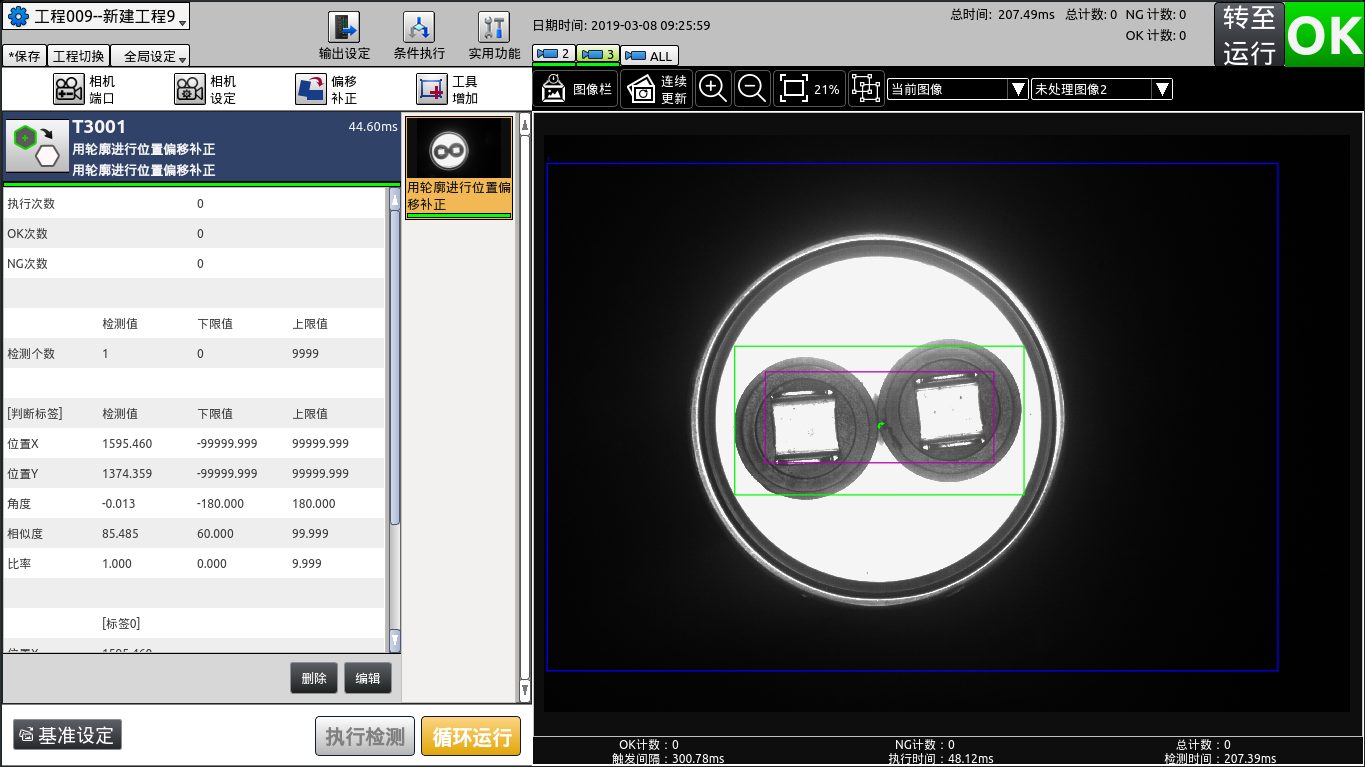Click the 转至运行 button
This screenshot has height=767, width=1365.
point(1249,35)
